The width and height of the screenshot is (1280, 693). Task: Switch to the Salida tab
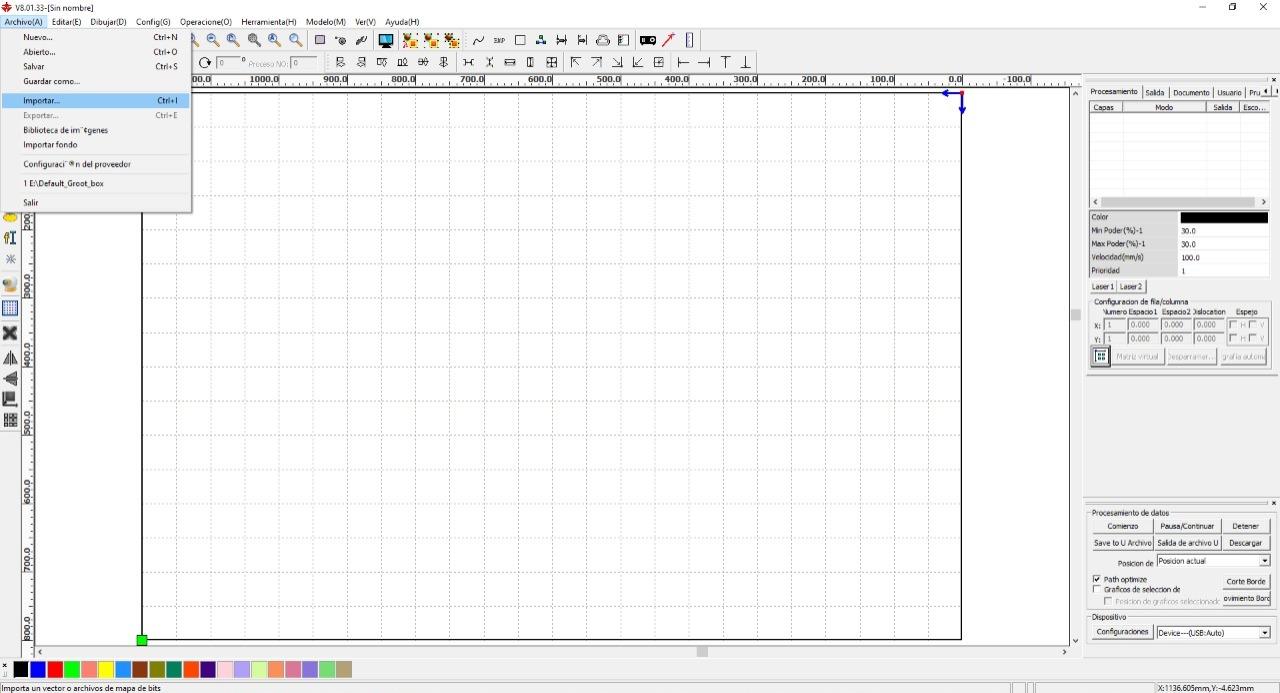pos(1155,92)
